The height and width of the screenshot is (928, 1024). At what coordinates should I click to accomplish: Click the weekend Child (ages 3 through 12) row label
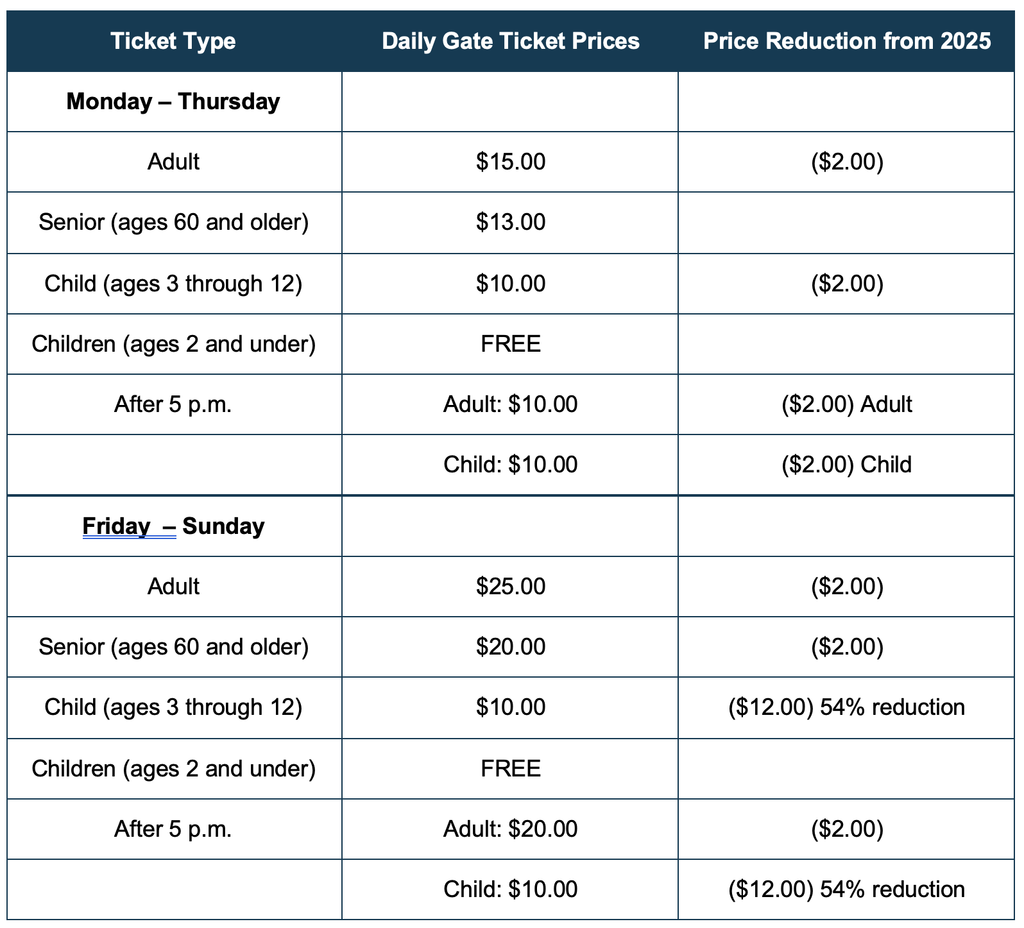tap(173, 708)
